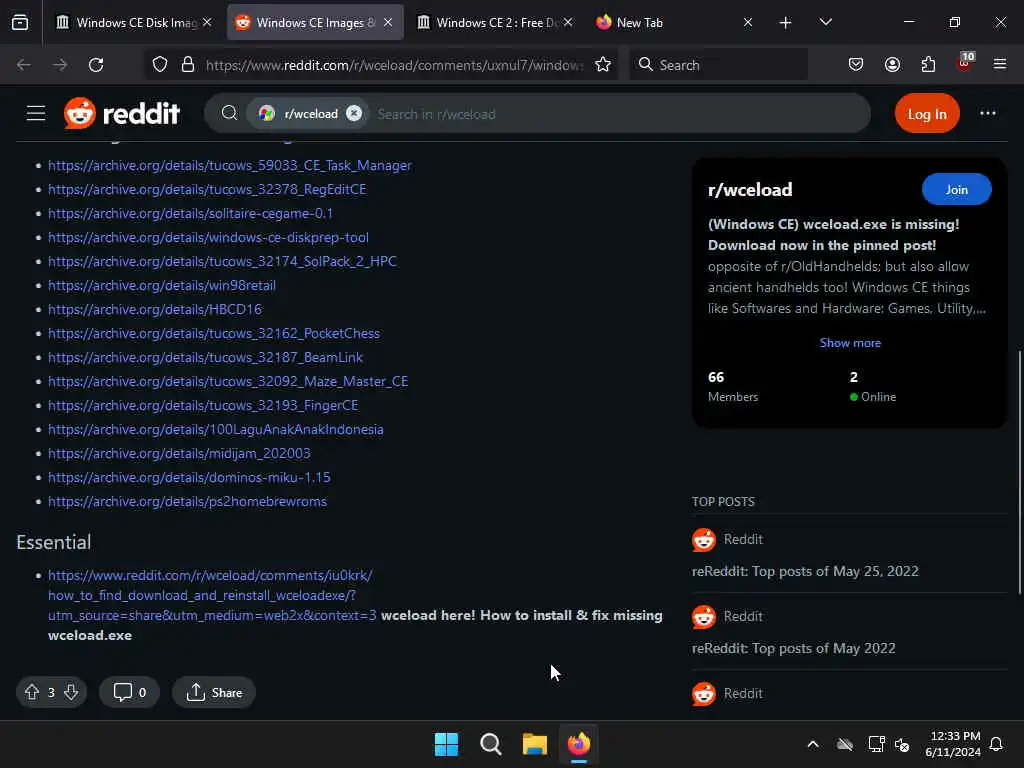Image resolution: width=1024 pixels, height=768 pixels.
Task: Open taskbar Search
Action: coord(490,744)
